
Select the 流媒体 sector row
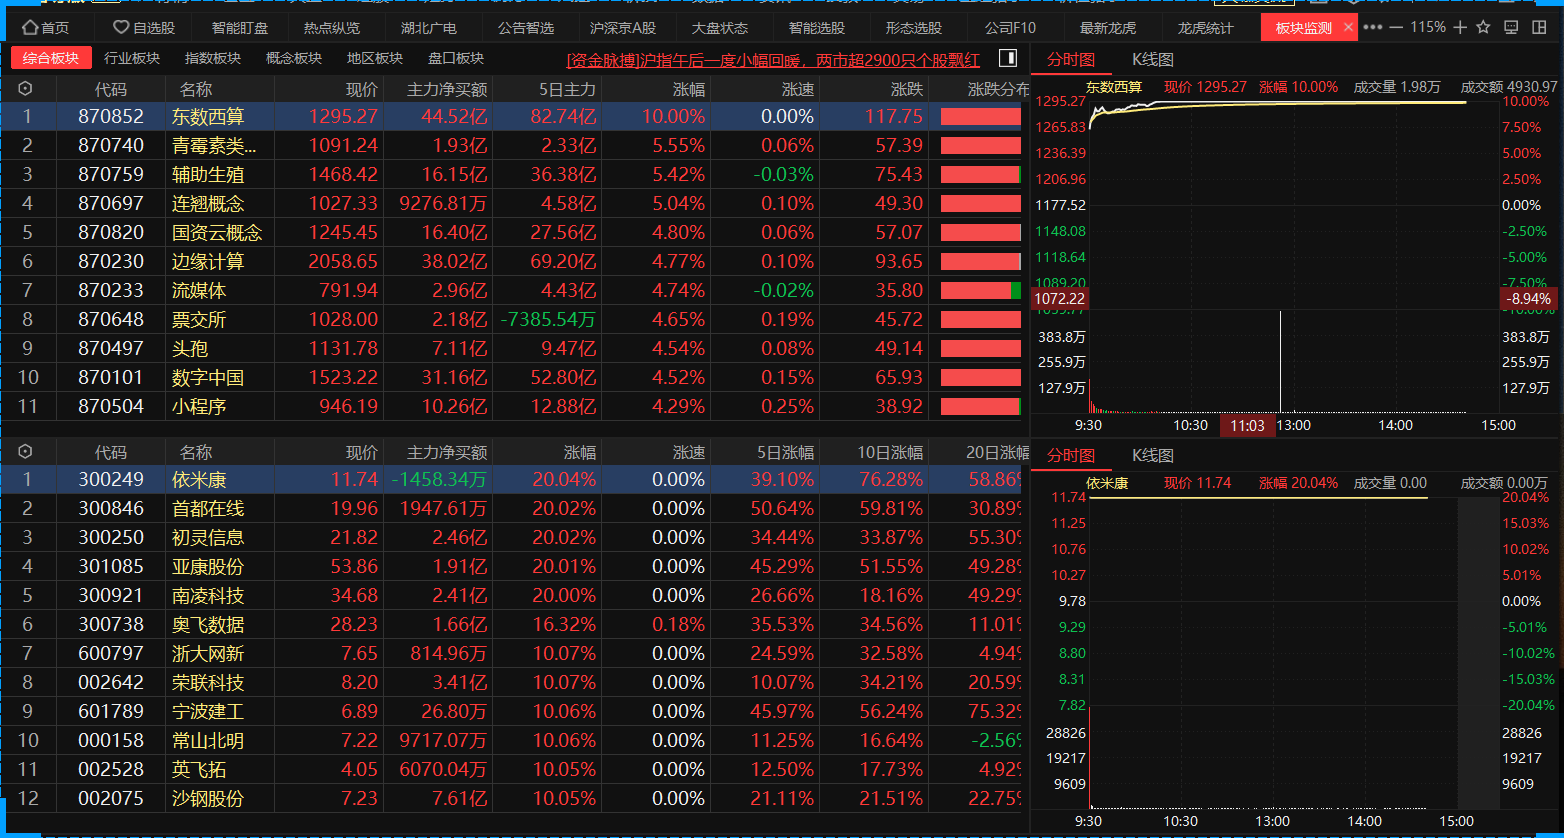click(x=515, y=290)
